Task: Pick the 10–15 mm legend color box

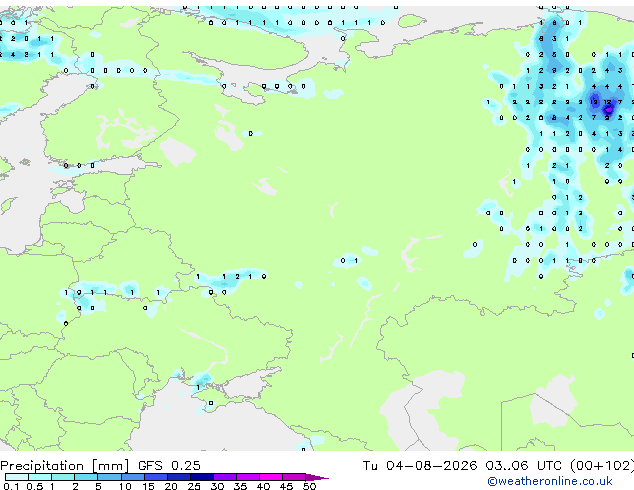Action: (132, 477)
